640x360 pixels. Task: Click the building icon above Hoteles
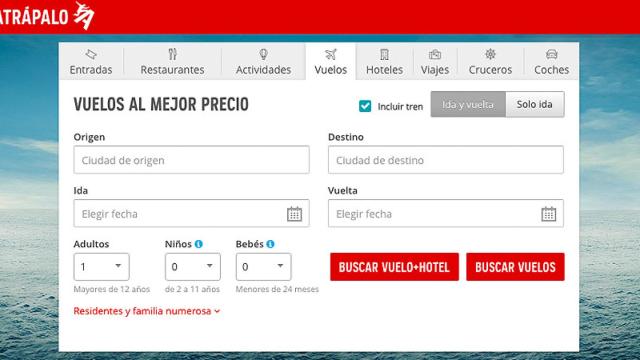pos(384,54)
